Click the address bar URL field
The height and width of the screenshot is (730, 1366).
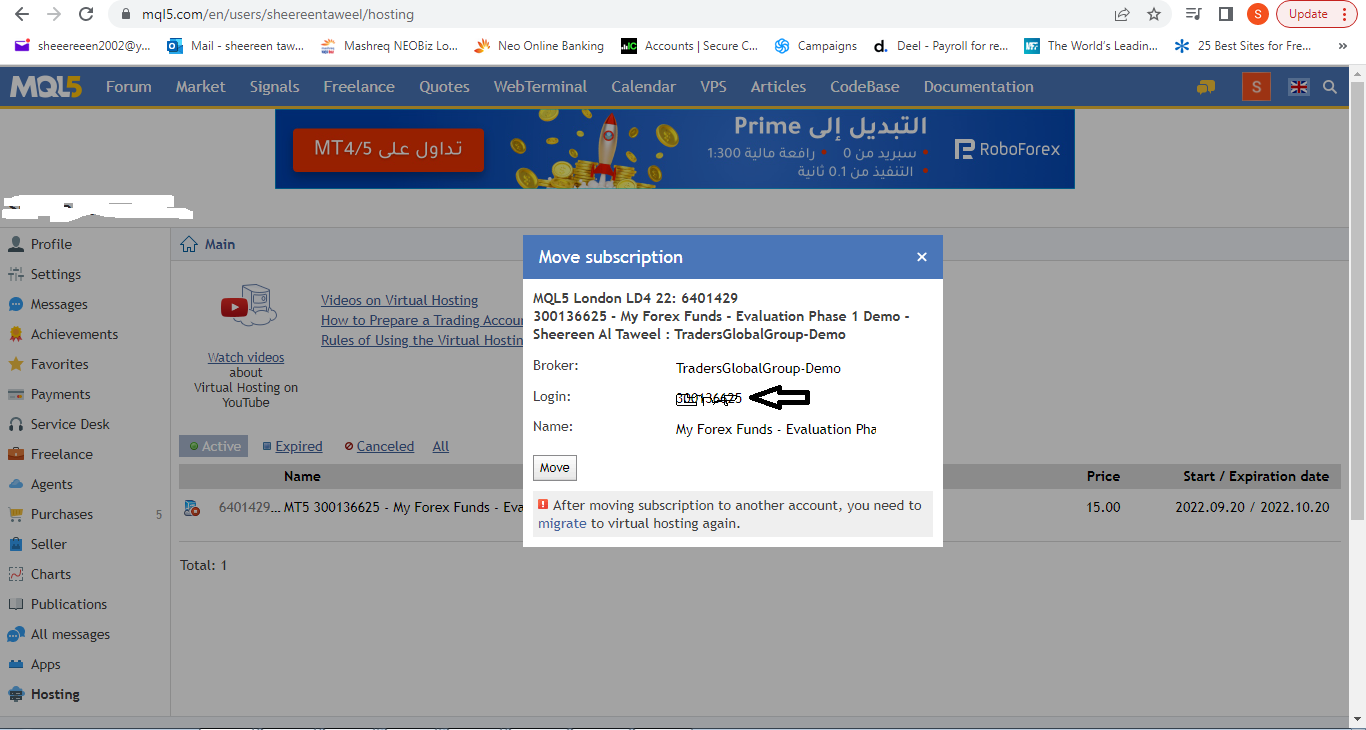click(600, 14)
